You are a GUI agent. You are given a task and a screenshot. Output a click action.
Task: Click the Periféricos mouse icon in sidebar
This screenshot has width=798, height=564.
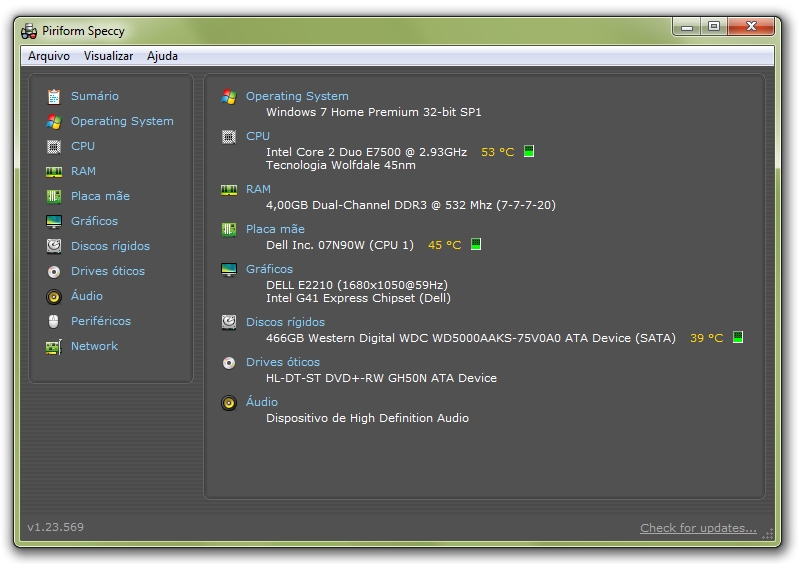(x=54, y=321)
